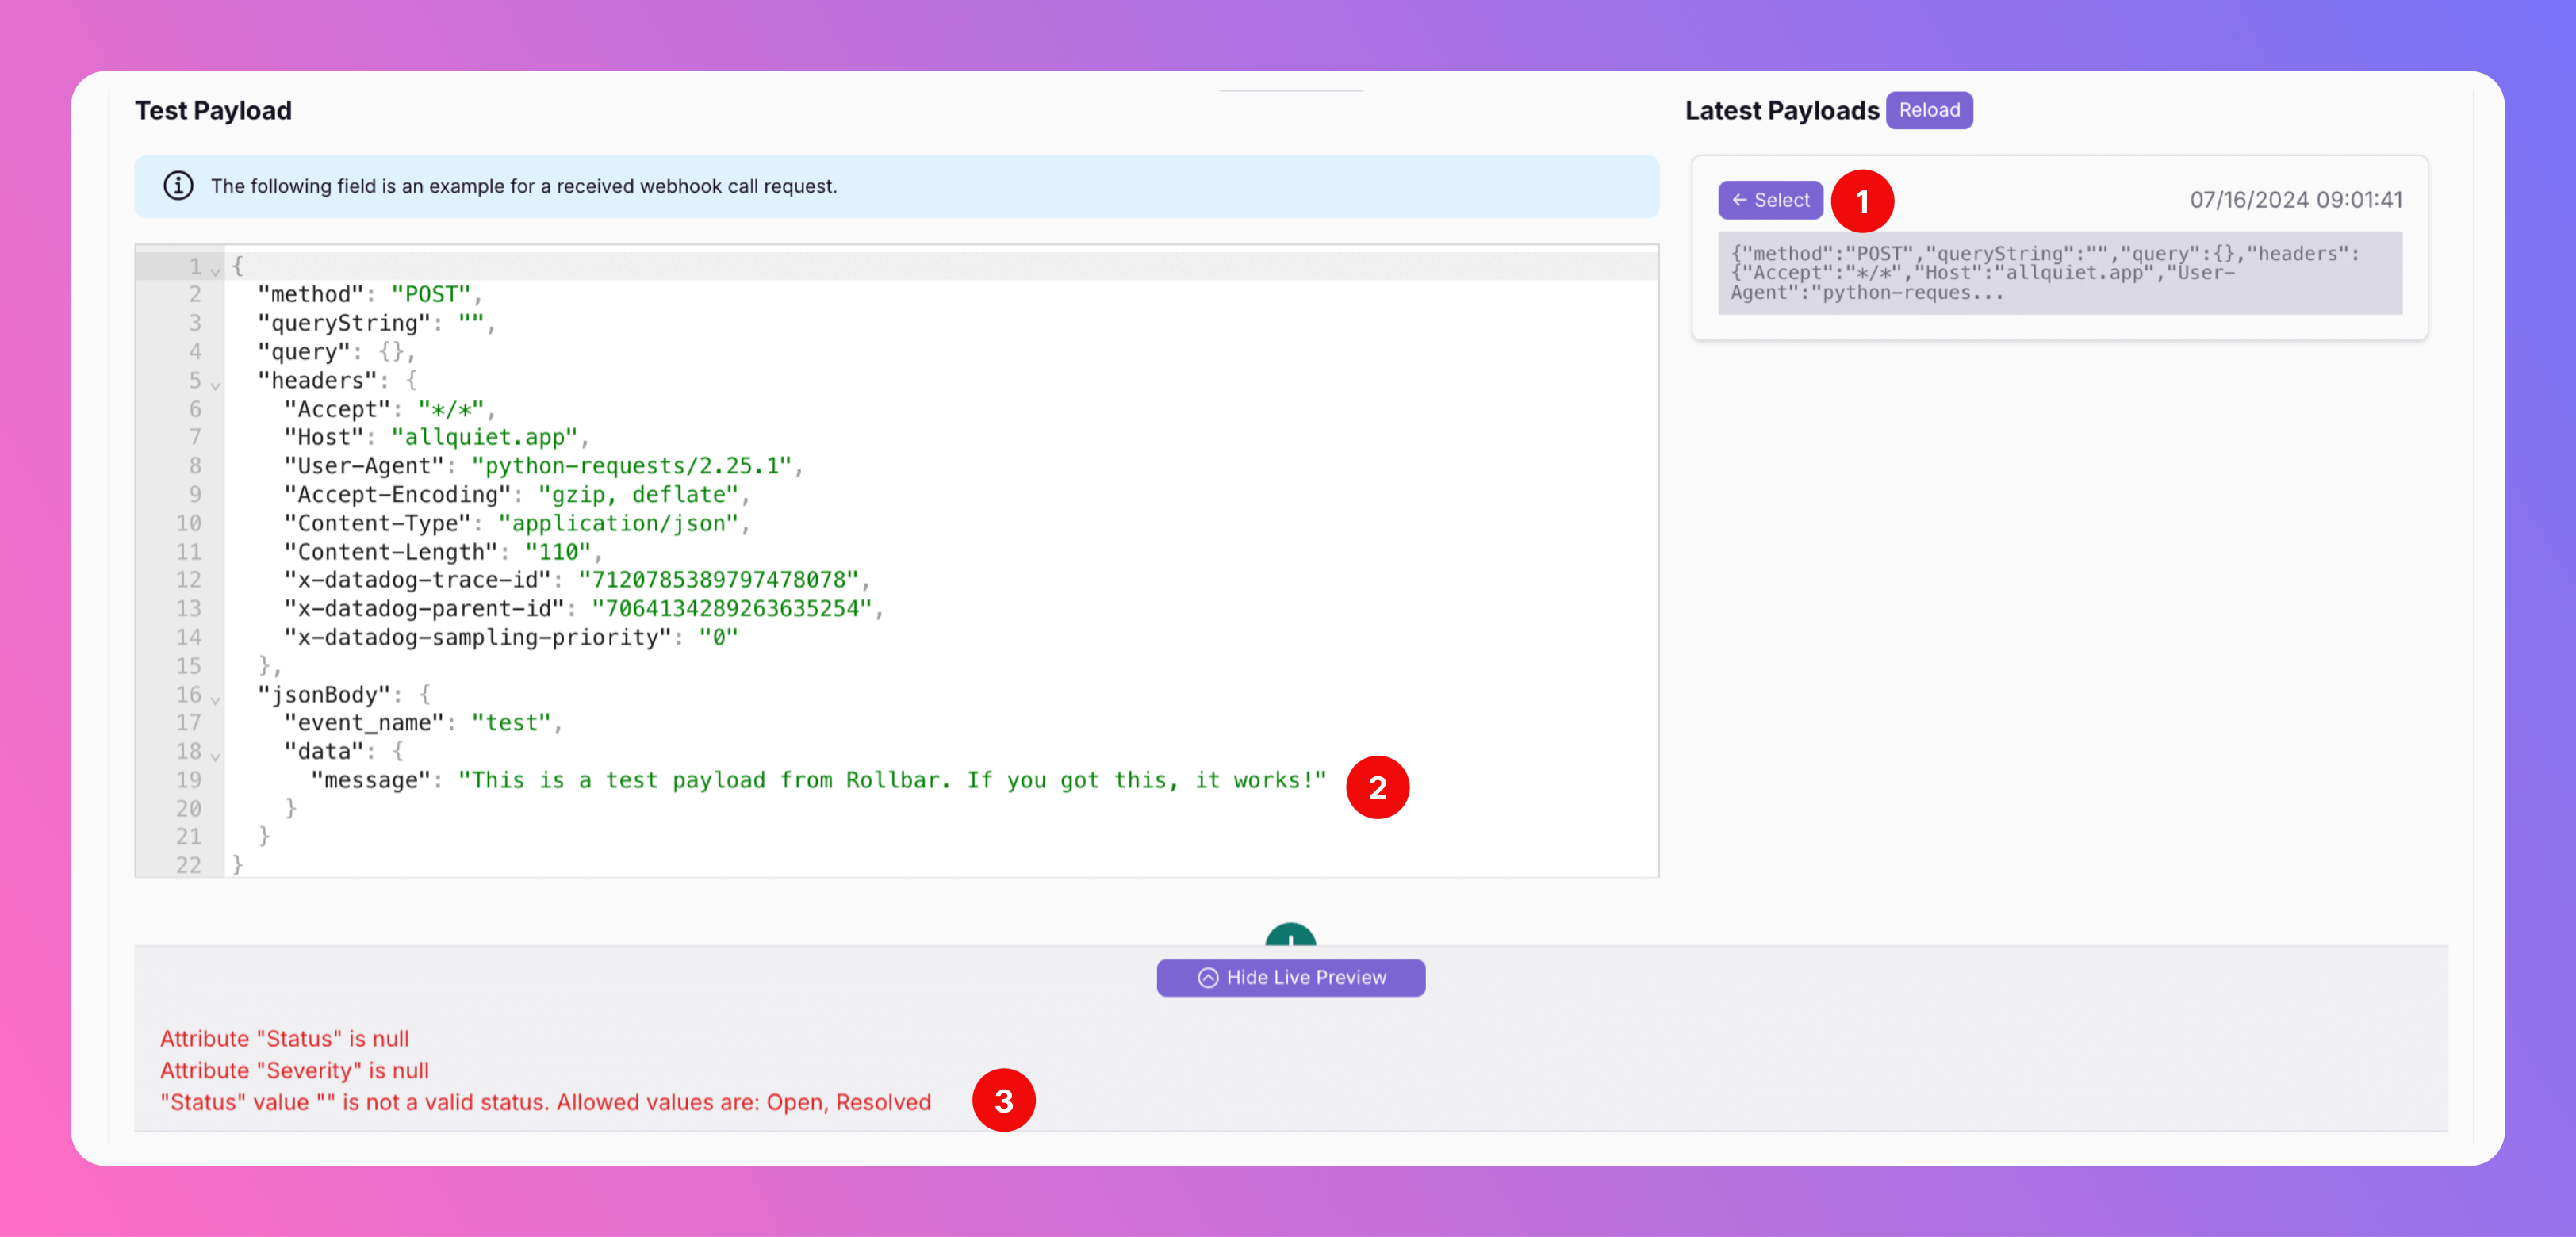Click chevron-up circle icon in Hide Live Preview
This screenshot has height=1237, width=2576.
click(1207, 978)
